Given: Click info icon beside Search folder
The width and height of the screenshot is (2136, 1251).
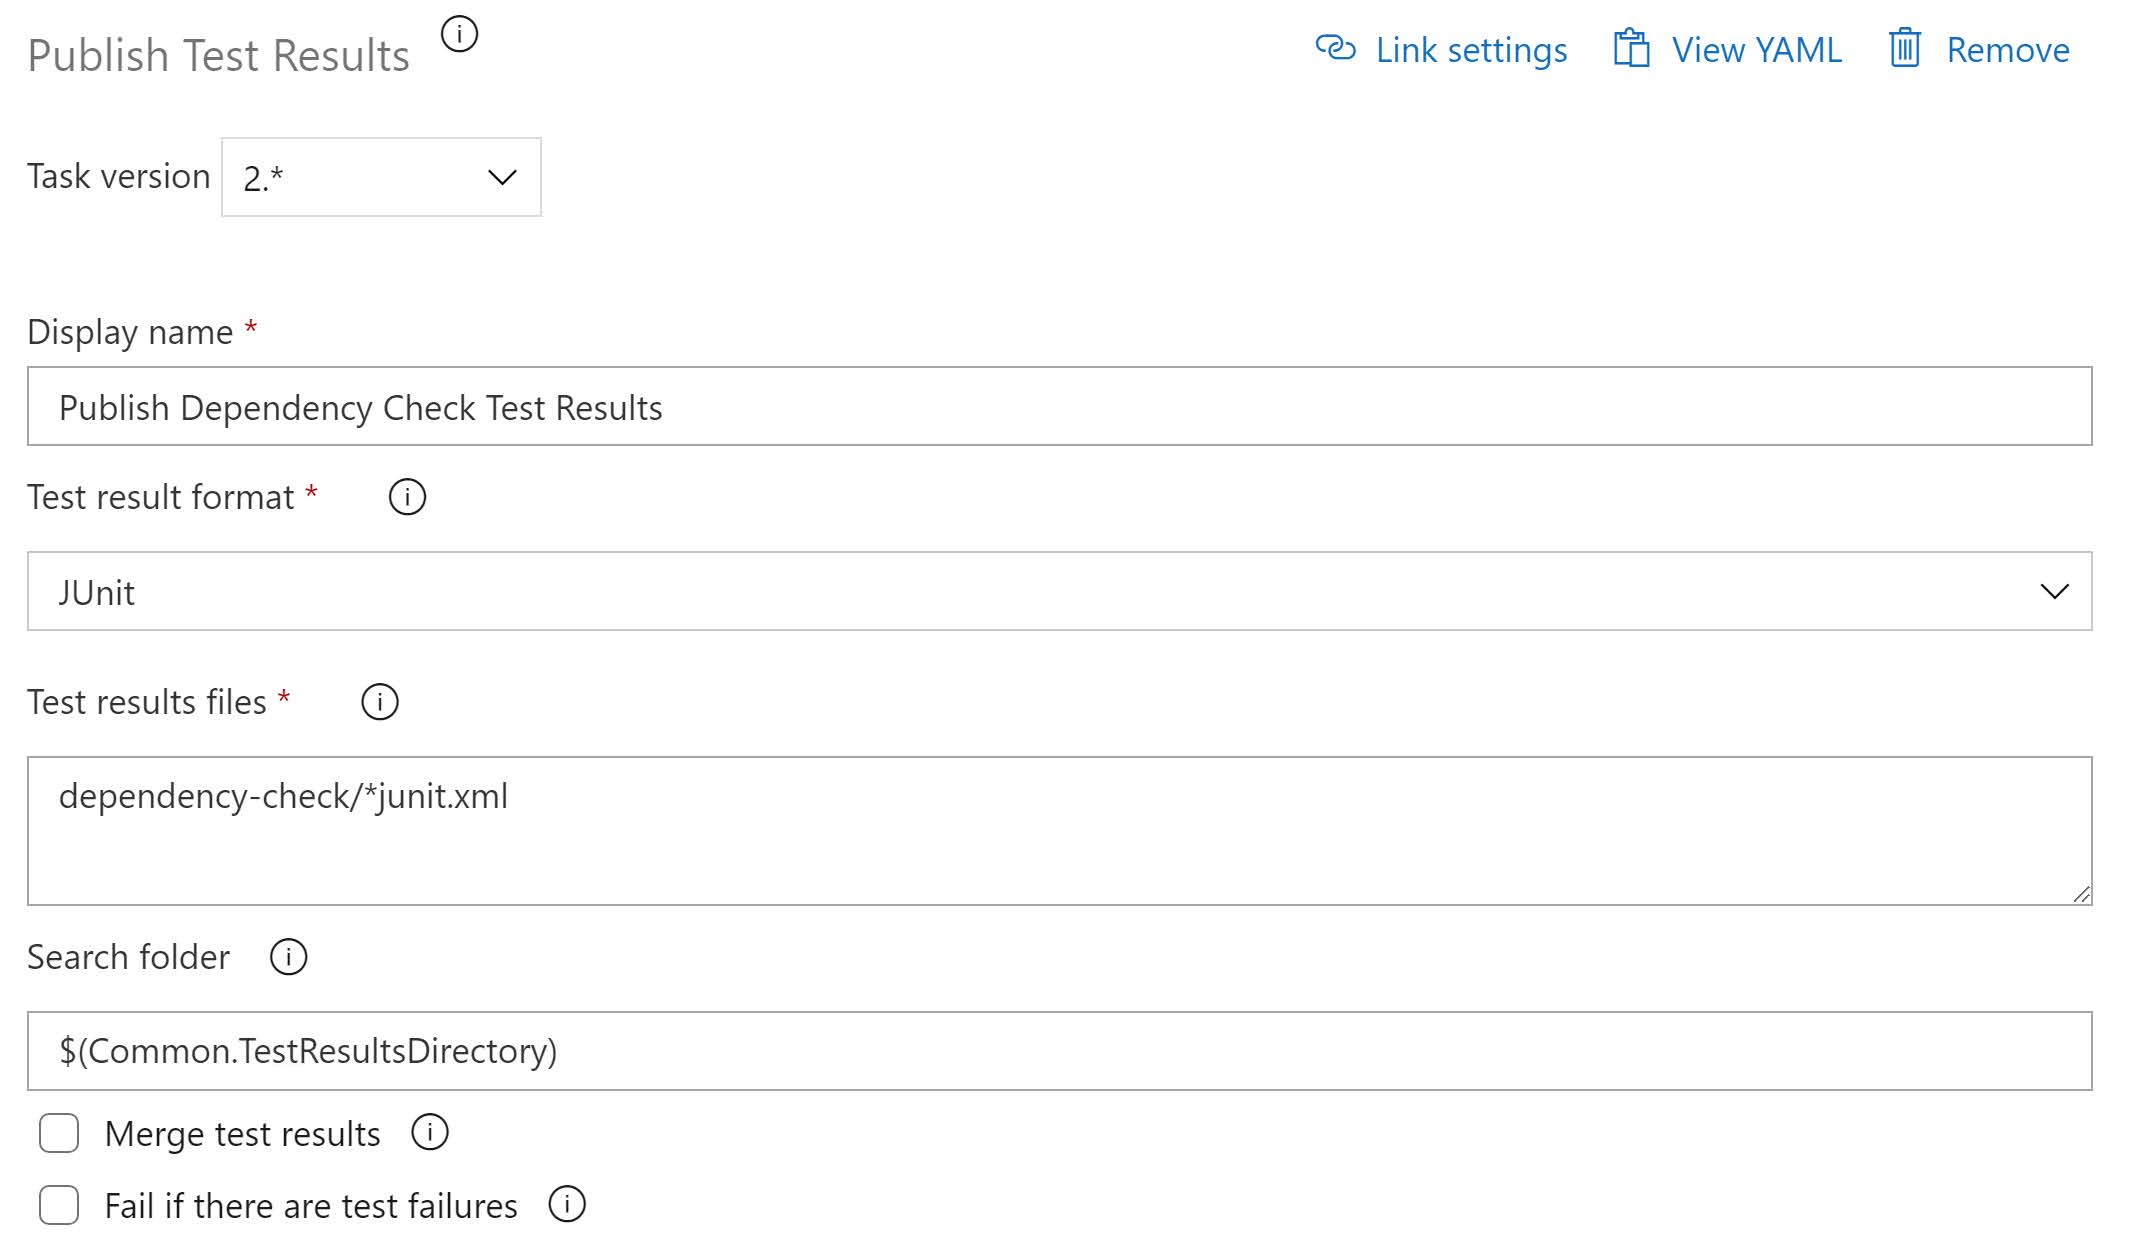Looking at the screenshot, I should click(288, 957).
